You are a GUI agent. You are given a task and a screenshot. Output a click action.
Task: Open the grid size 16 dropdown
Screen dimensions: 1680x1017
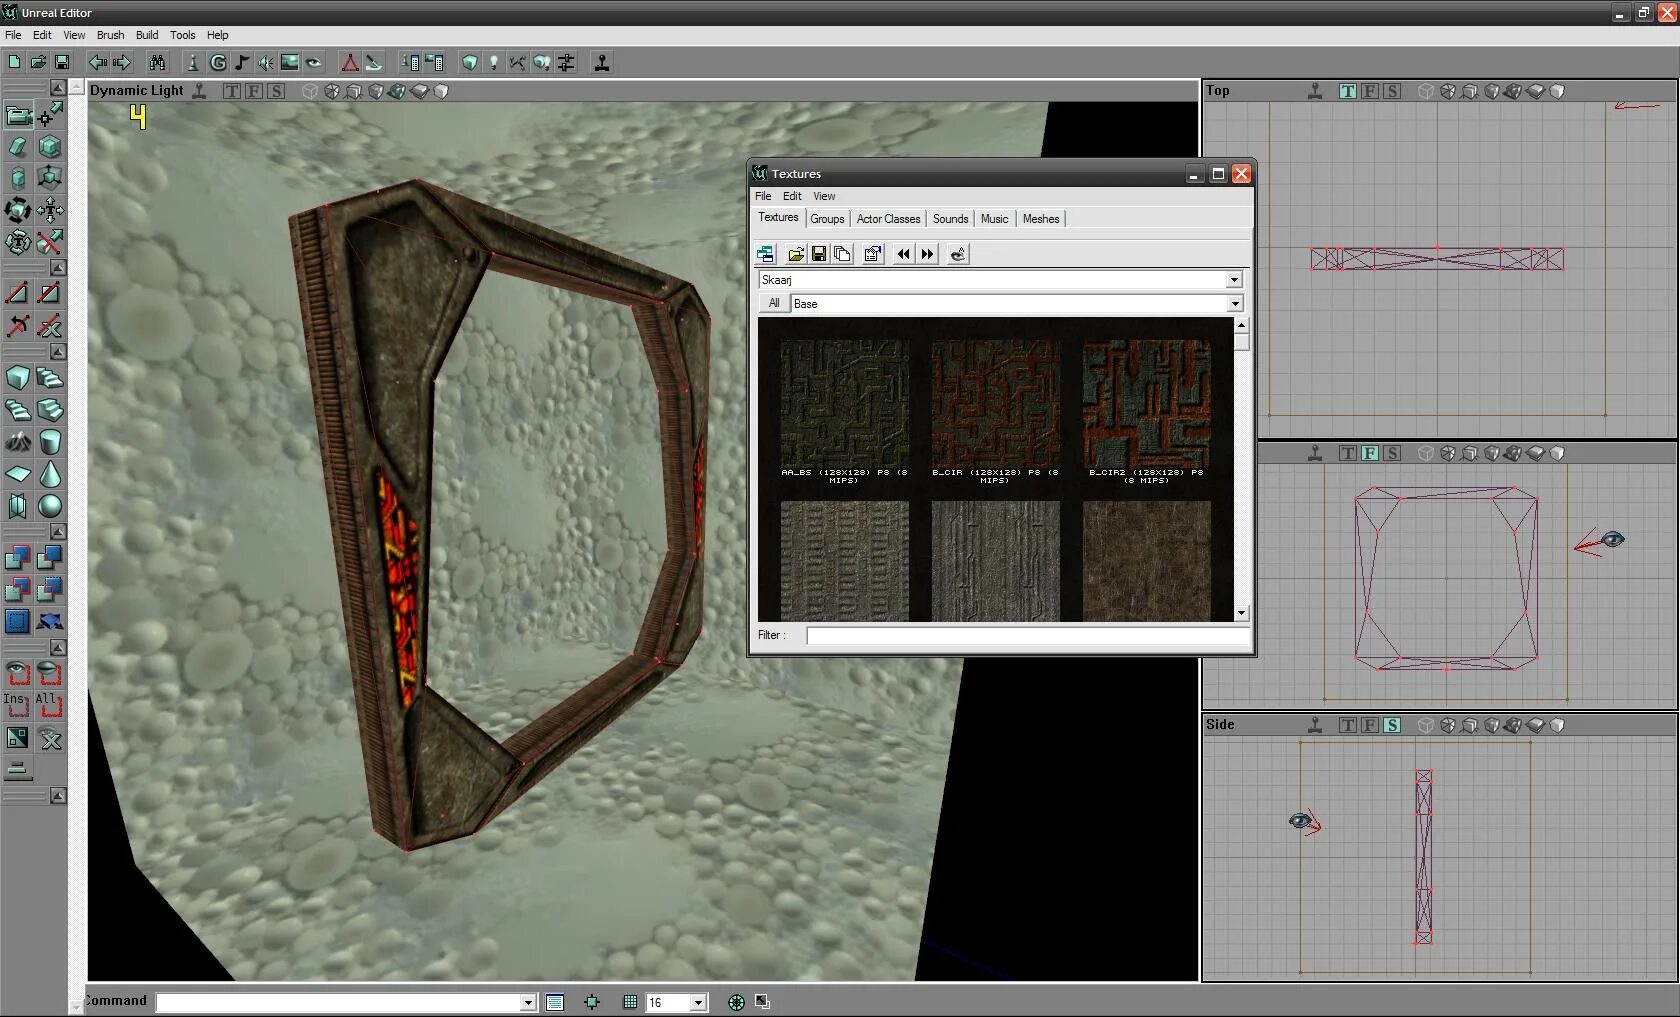coord(698,1002)
